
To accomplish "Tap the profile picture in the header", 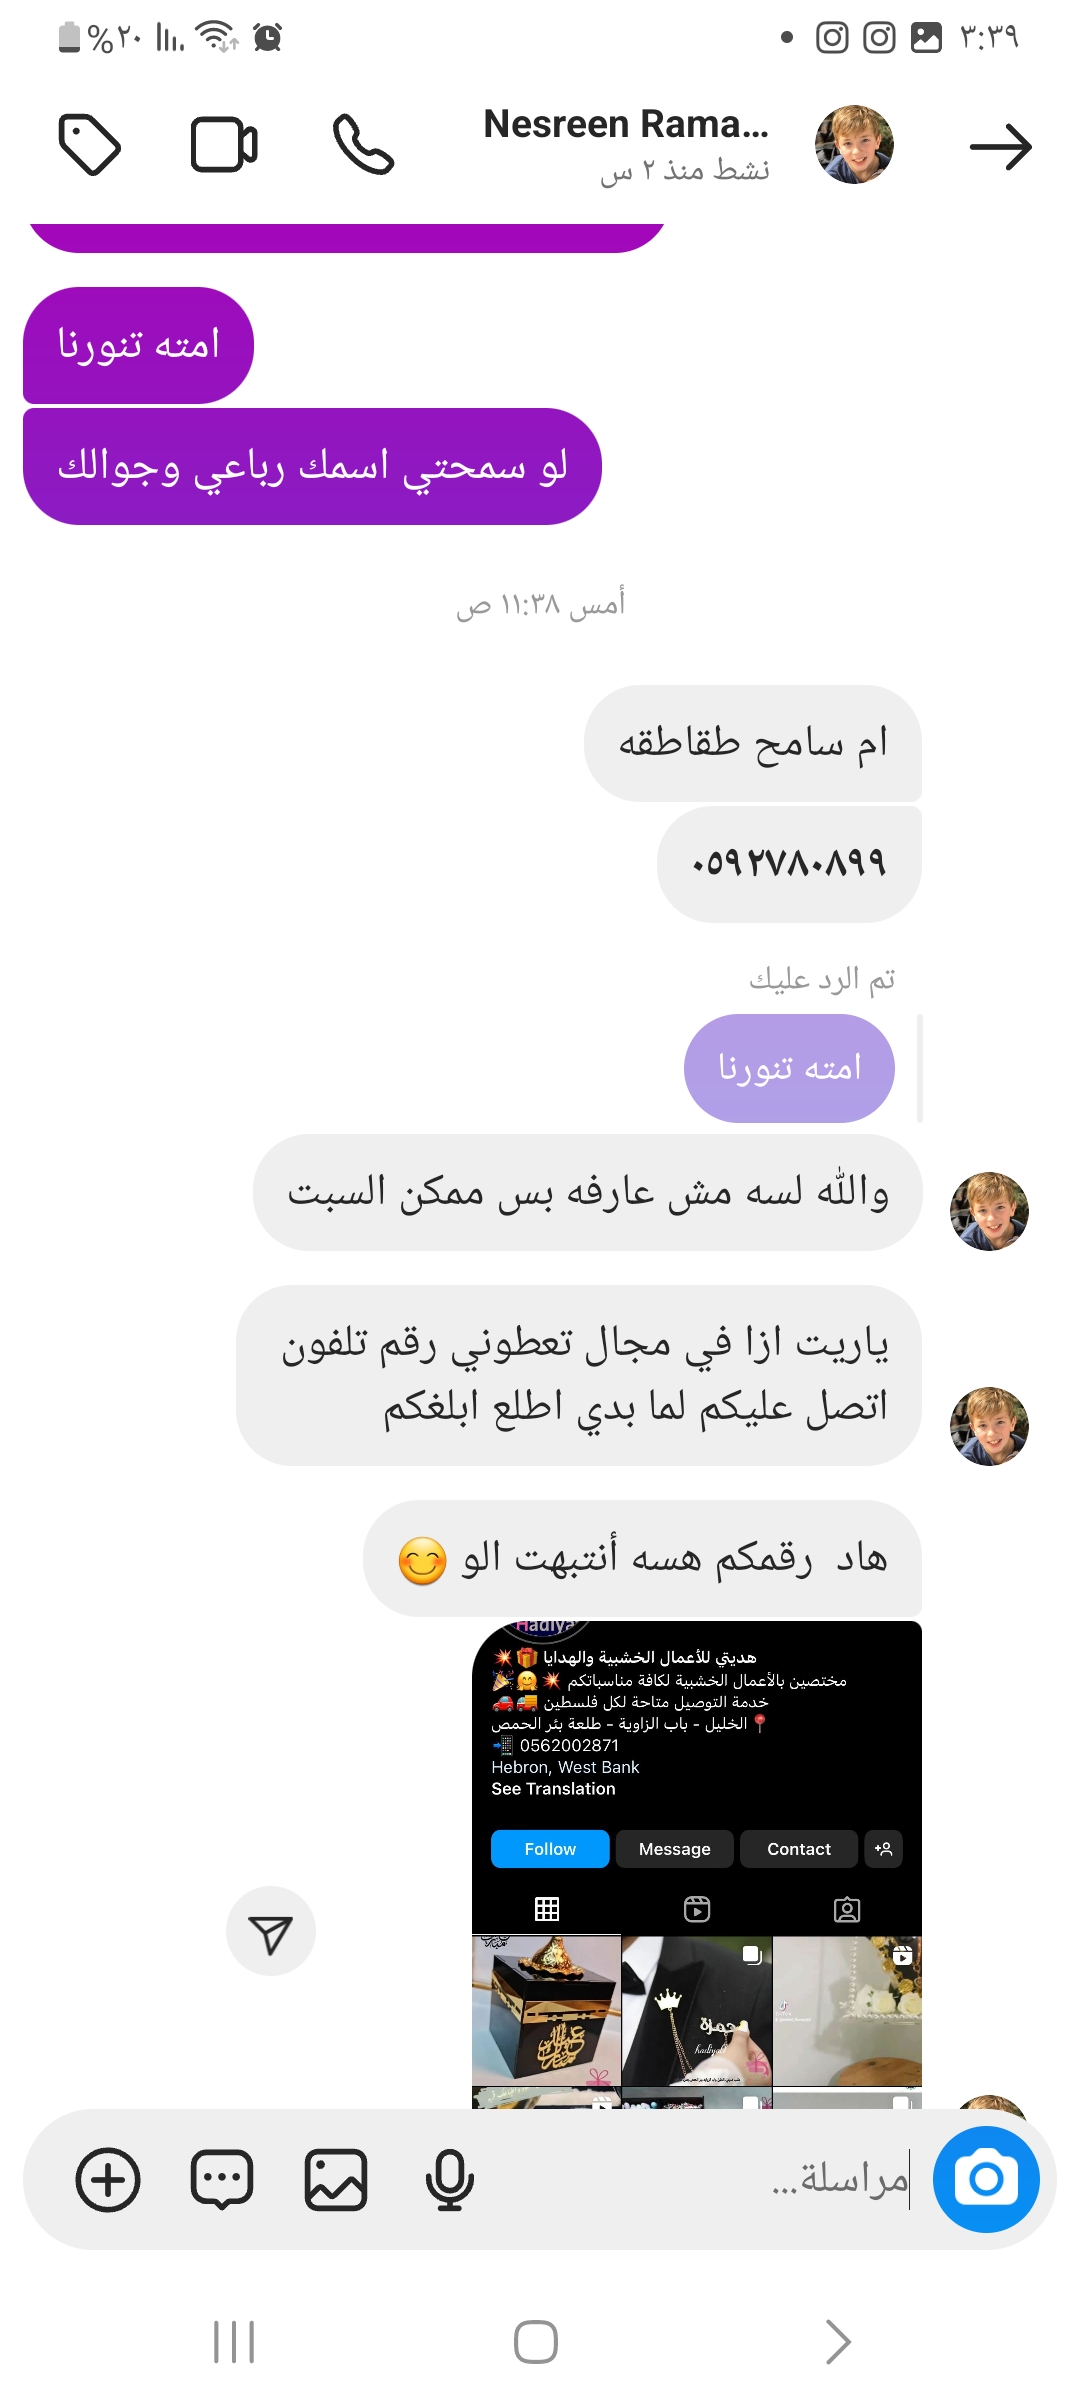I will [854, 145].
